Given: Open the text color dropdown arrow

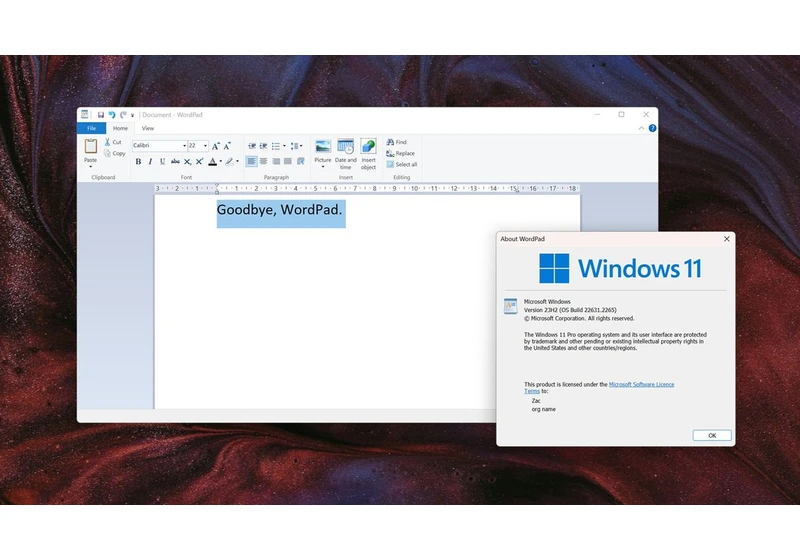Looking at the screenshot, I should [x=220, y=162].
